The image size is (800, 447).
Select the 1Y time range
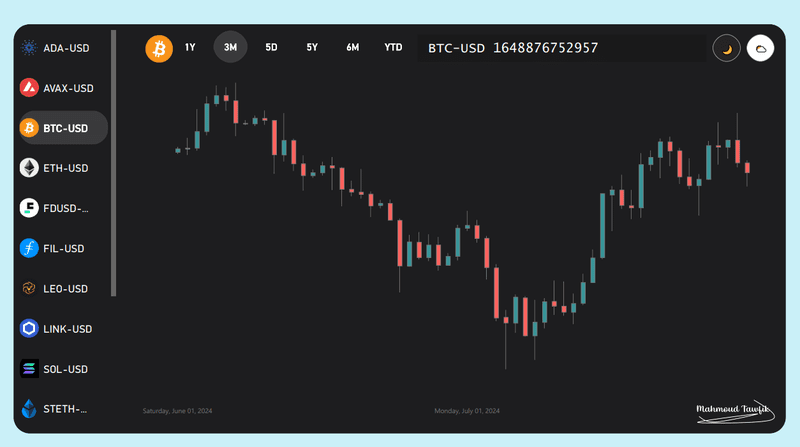[190, 48]
